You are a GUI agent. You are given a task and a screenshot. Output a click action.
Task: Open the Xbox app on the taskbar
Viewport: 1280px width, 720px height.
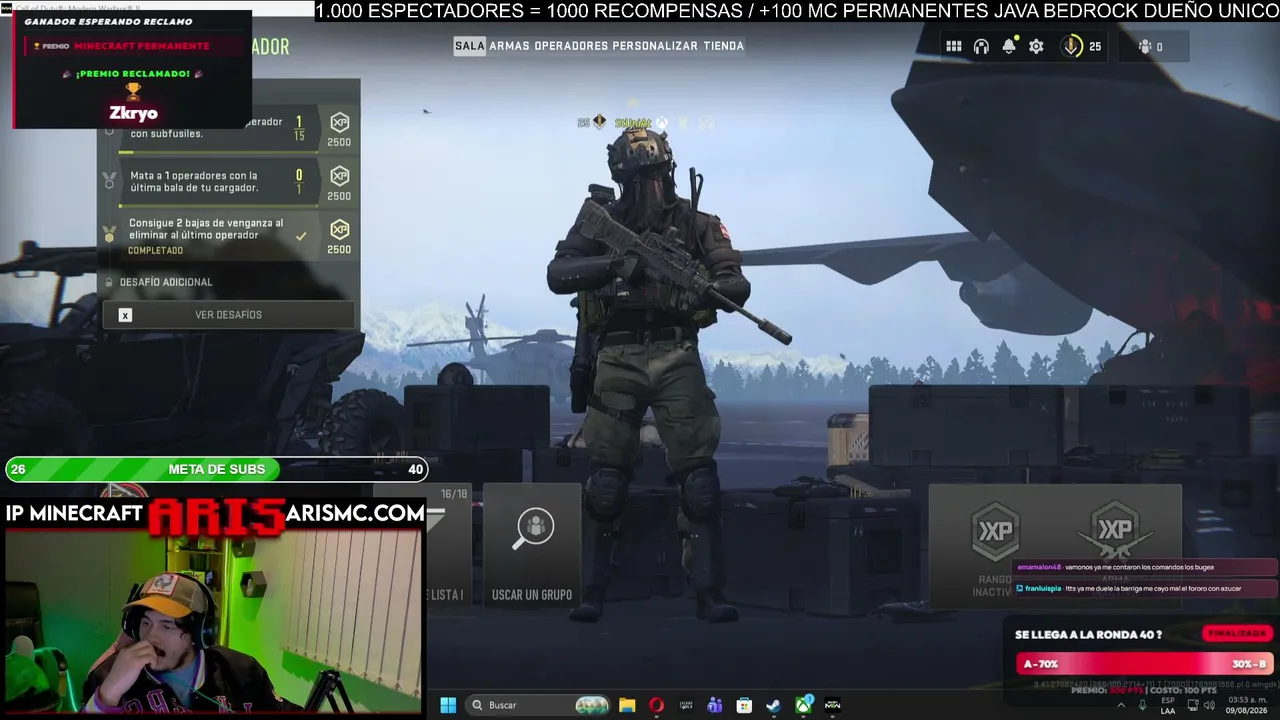803,705
